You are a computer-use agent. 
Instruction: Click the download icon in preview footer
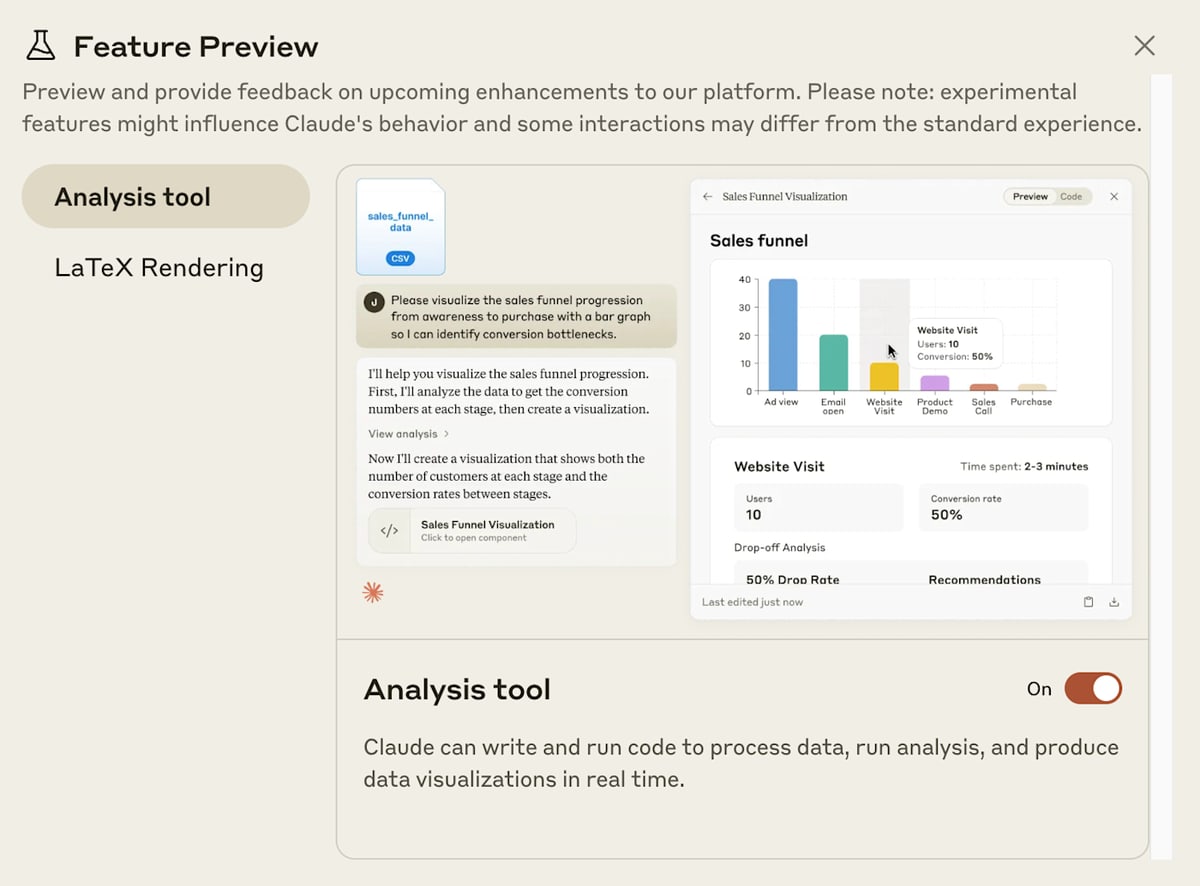click(1114, 602)
